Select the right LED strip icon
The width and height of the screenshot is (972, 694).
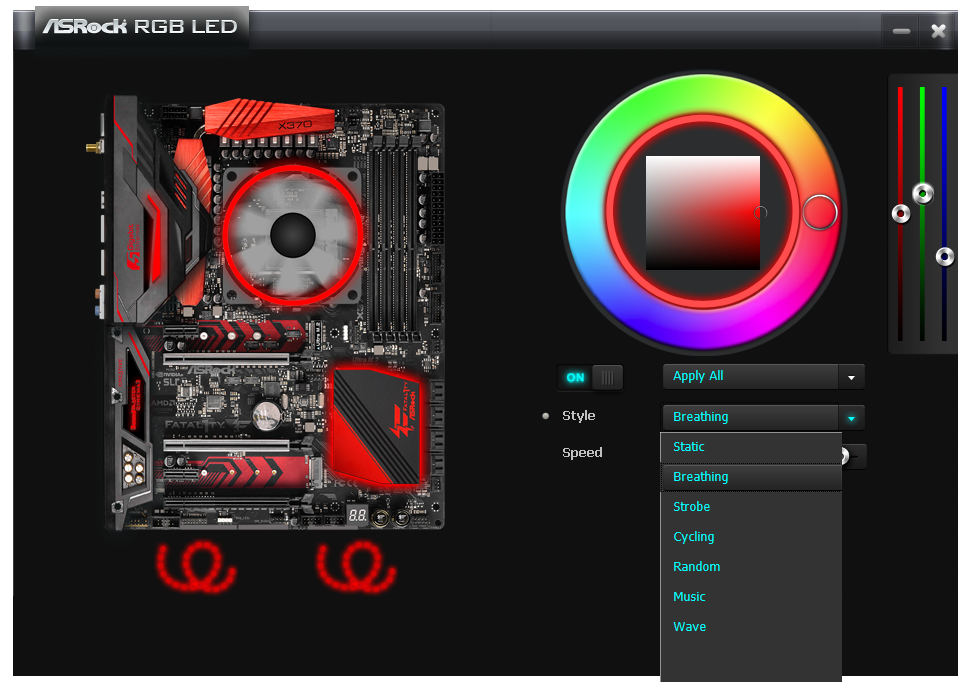click(x=356, y=566)
